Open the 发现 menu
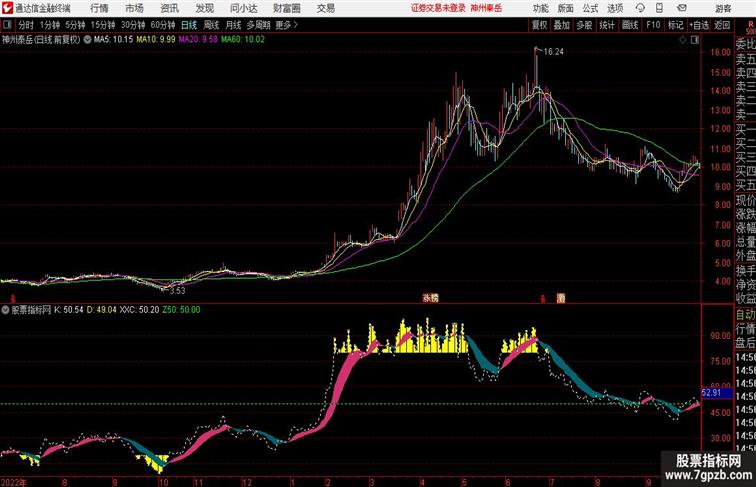756x487 pixels. (x=204, y=8)
